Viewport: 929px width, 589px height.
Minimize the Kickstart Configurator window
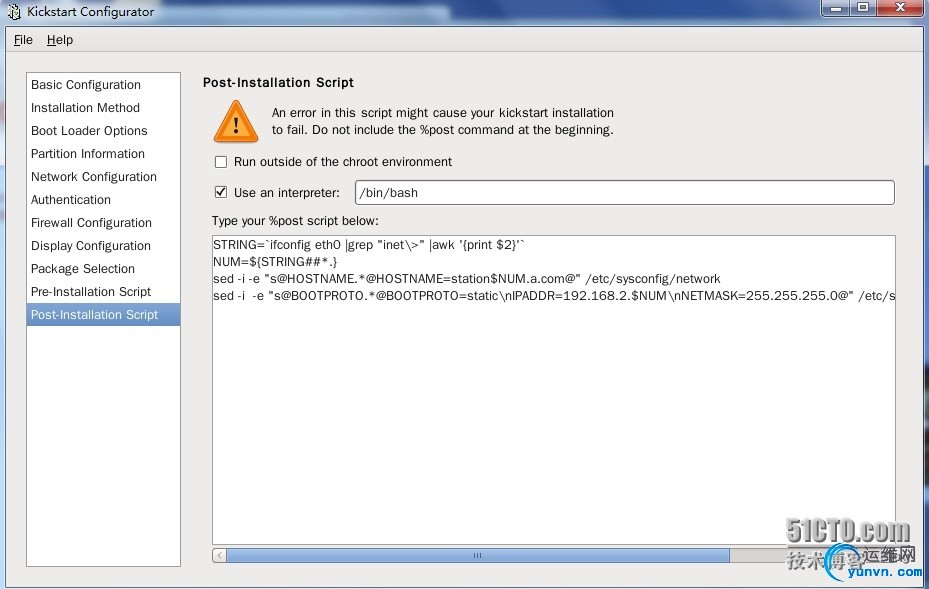click(x=836, y=8)
